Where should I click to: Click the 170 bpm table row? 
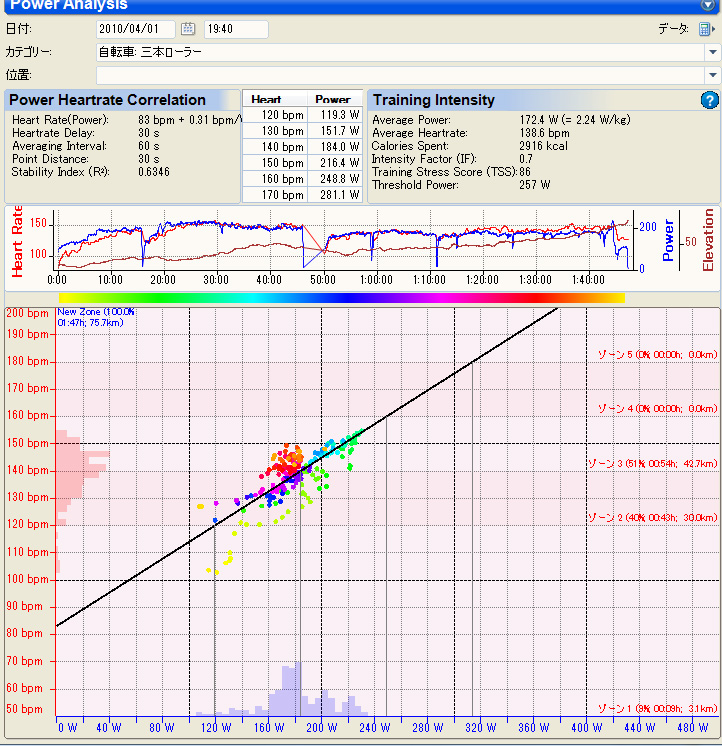pos(302,195)
